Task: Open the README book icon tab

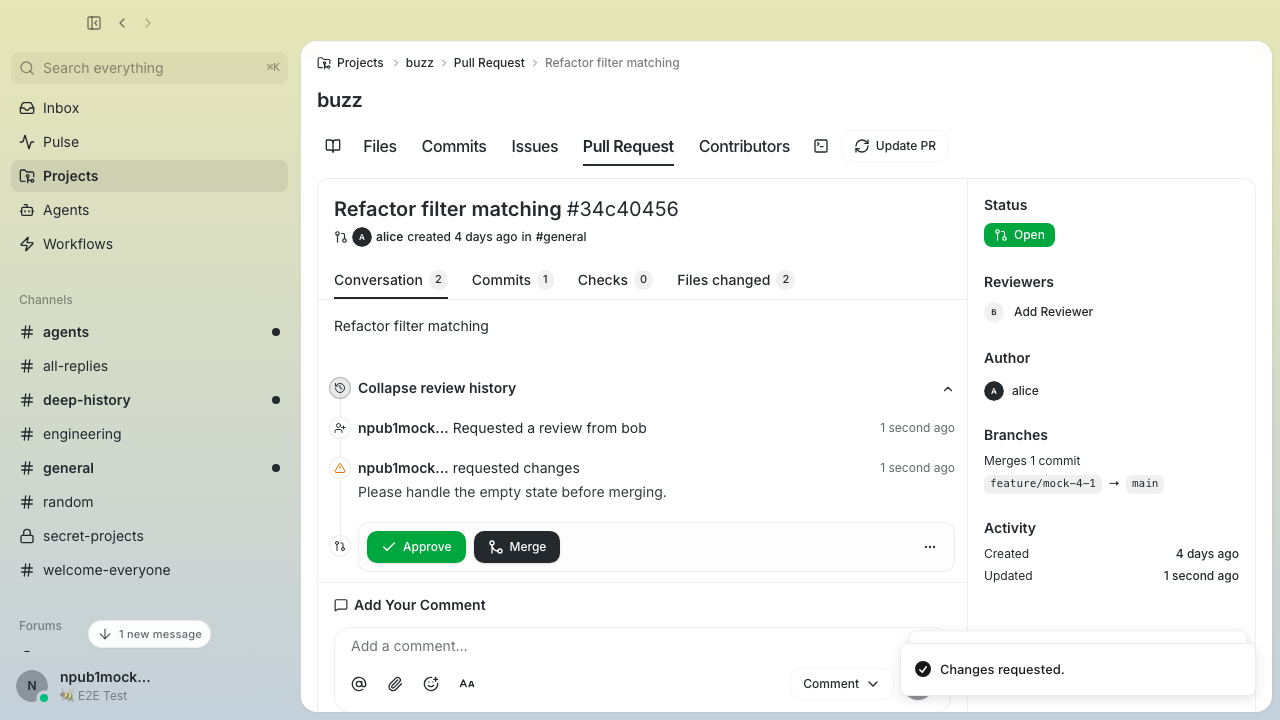Action: [x=333, y=146]
